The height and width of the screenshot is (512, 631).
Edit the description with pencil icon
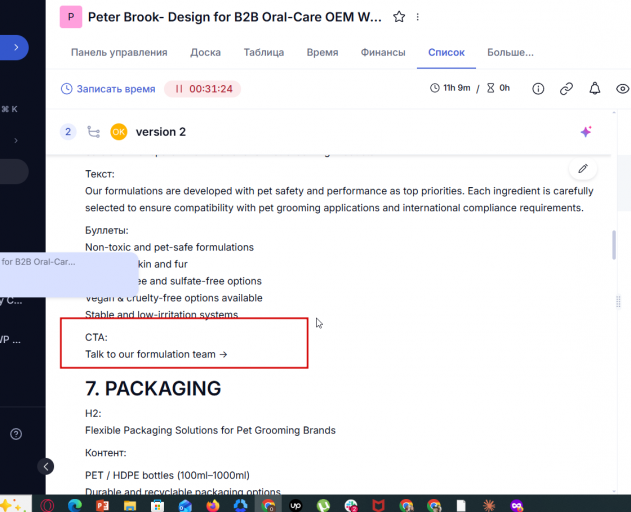click(583, 169)
